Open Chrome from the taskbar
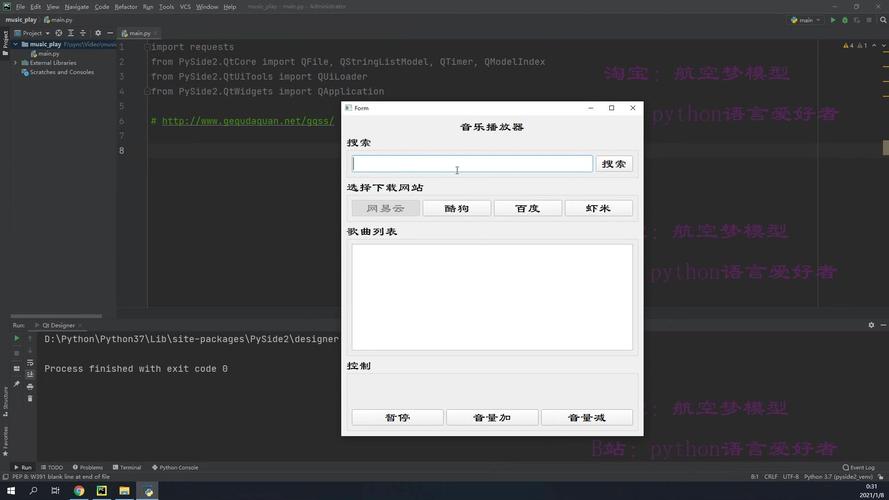 (x=79, y=491)
